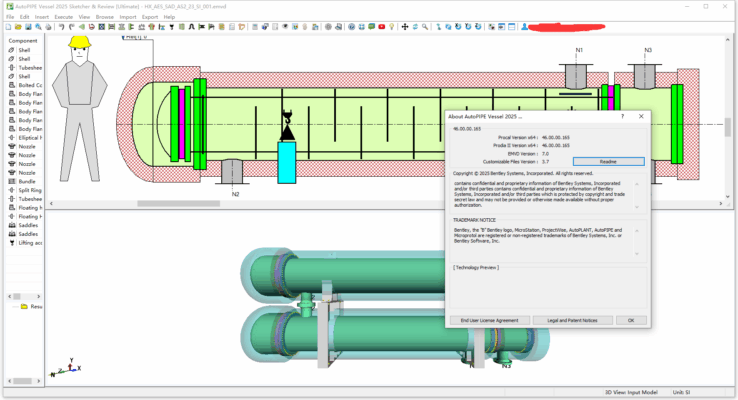Open the Edit menu
The width and height of the screenshot is (738, 400).
pyautogui.click(x=24, y=17)
